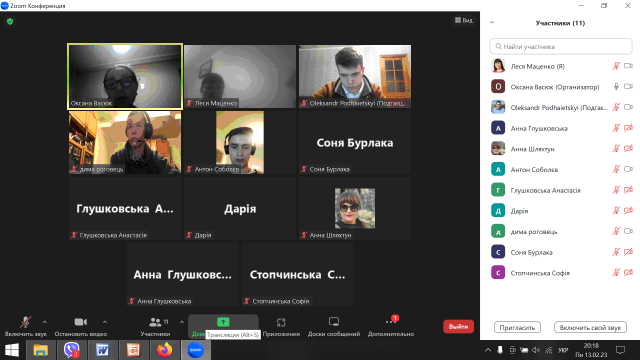Screen dimensions: 640x360
Task: Click Соня Бурлака's disabled camera icon
Action: tap(629, 252)
